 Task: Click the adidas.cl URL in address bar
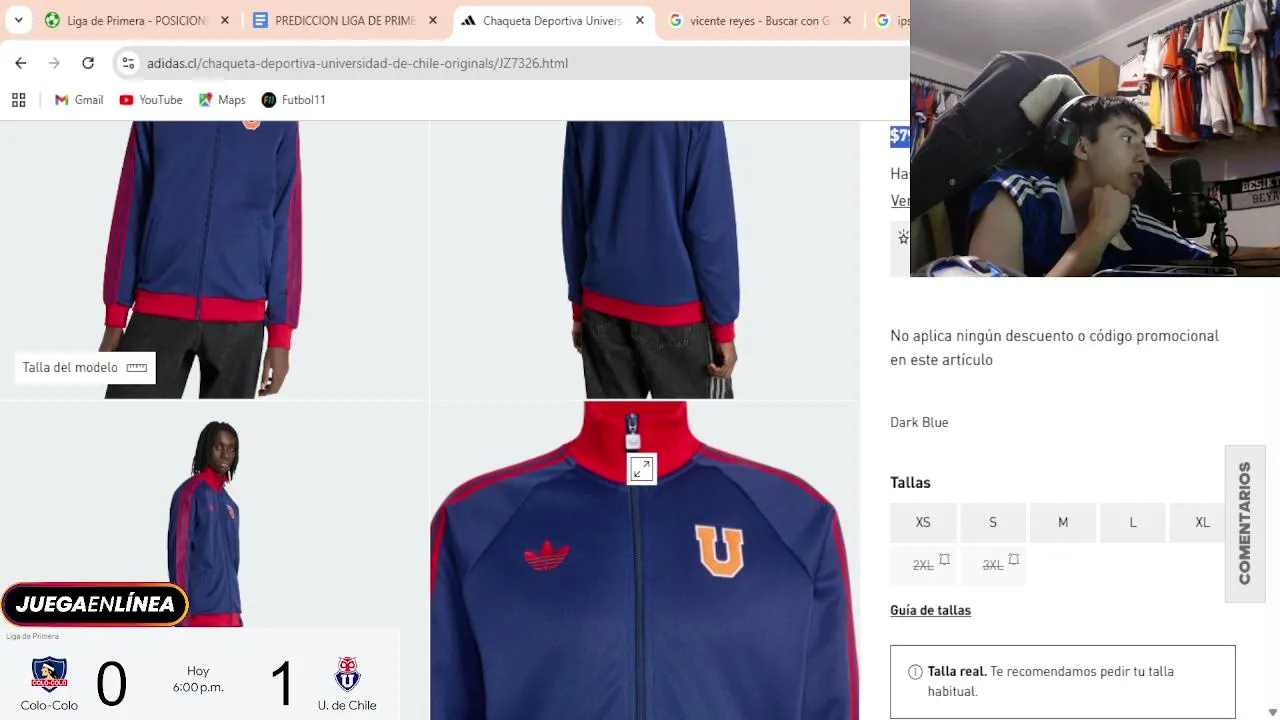(357, 63)
